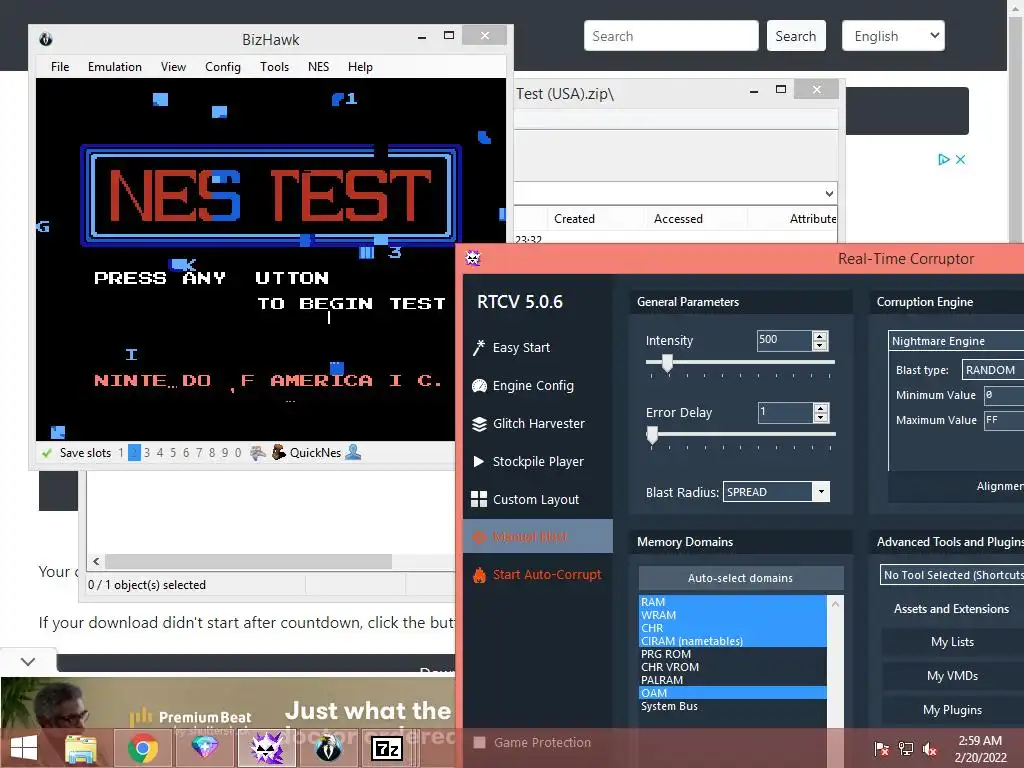Open the BizHawk eagle taskbar icon

tap(328, 748)
